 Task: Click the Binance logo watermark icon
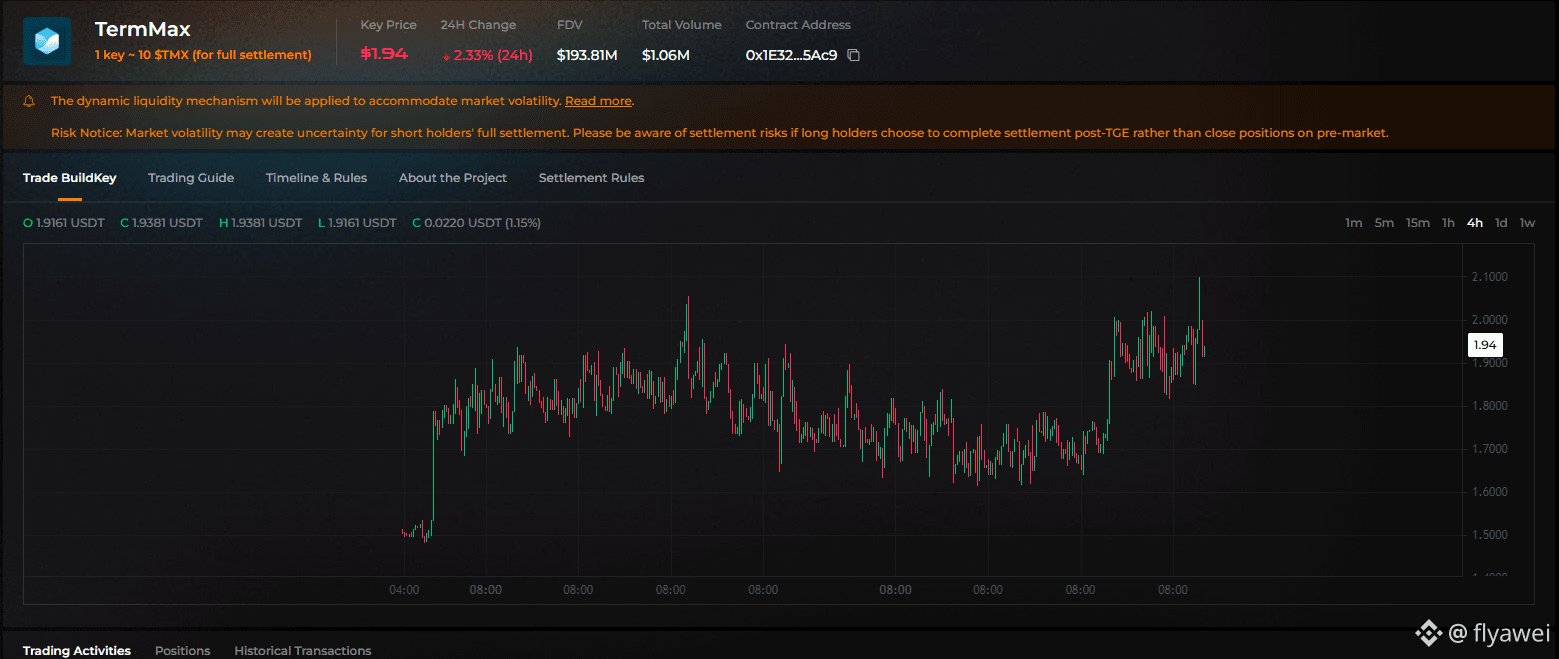pos(1427,632)
